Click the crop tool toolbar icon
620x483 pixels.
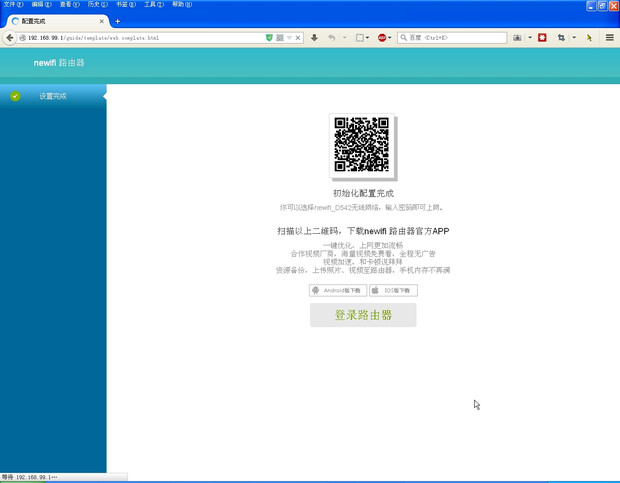[561, 38]
